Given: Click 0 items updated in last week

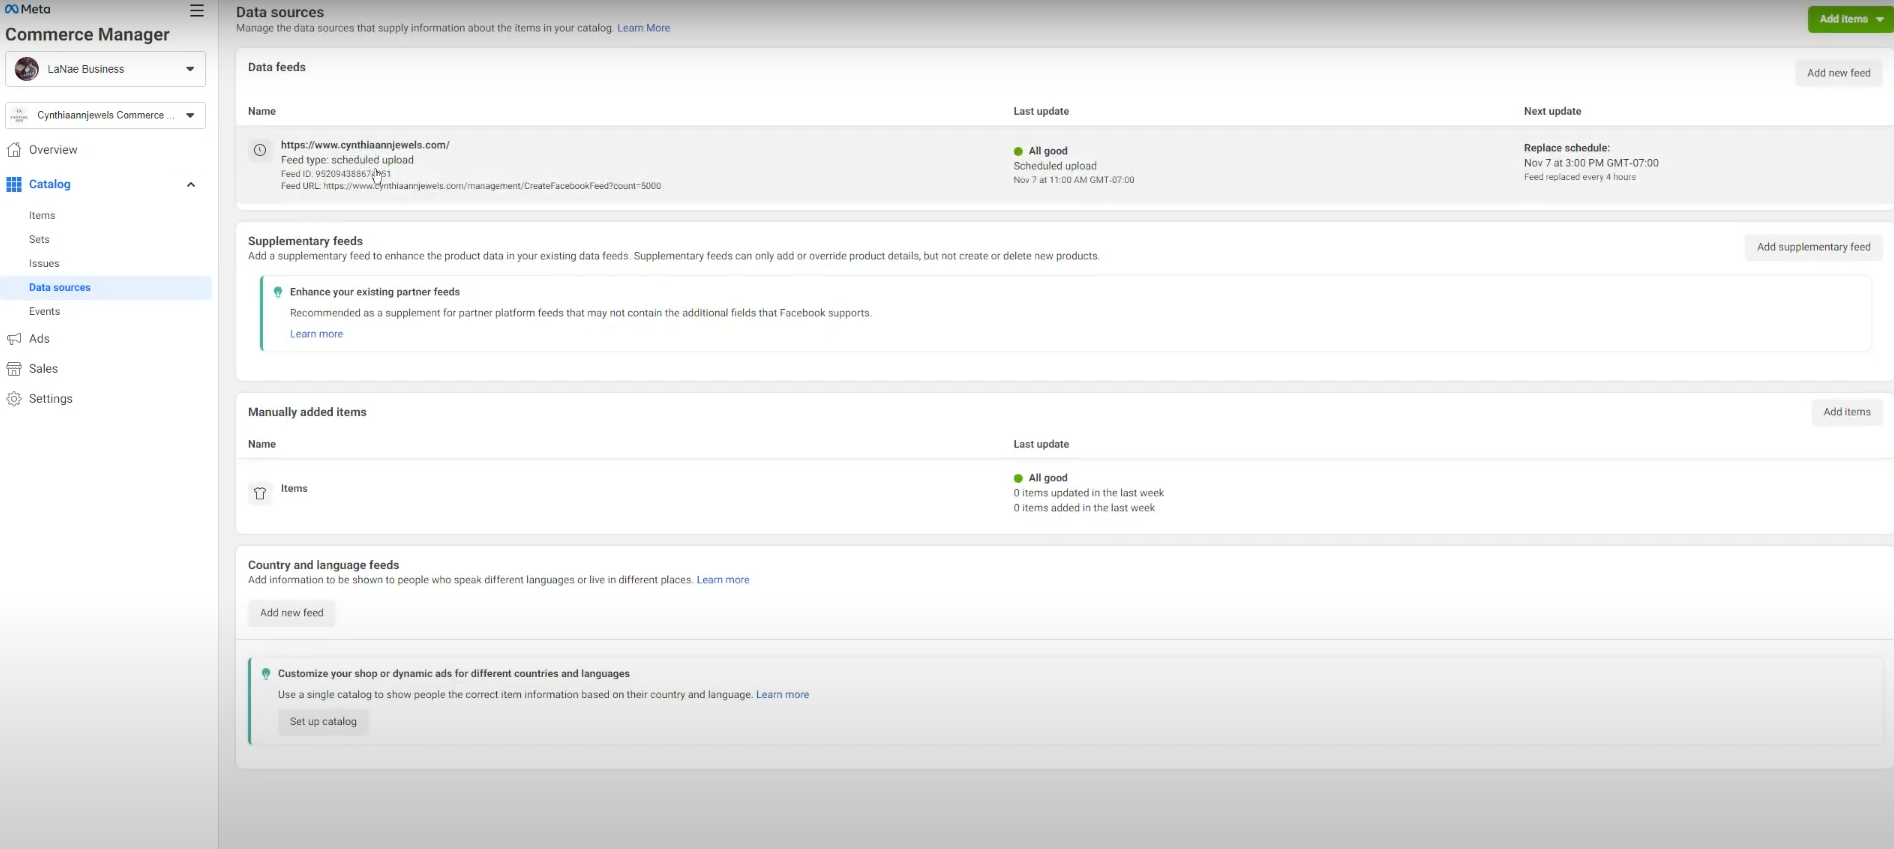Looking at the screenshot, I should (x=1089, y=493).
